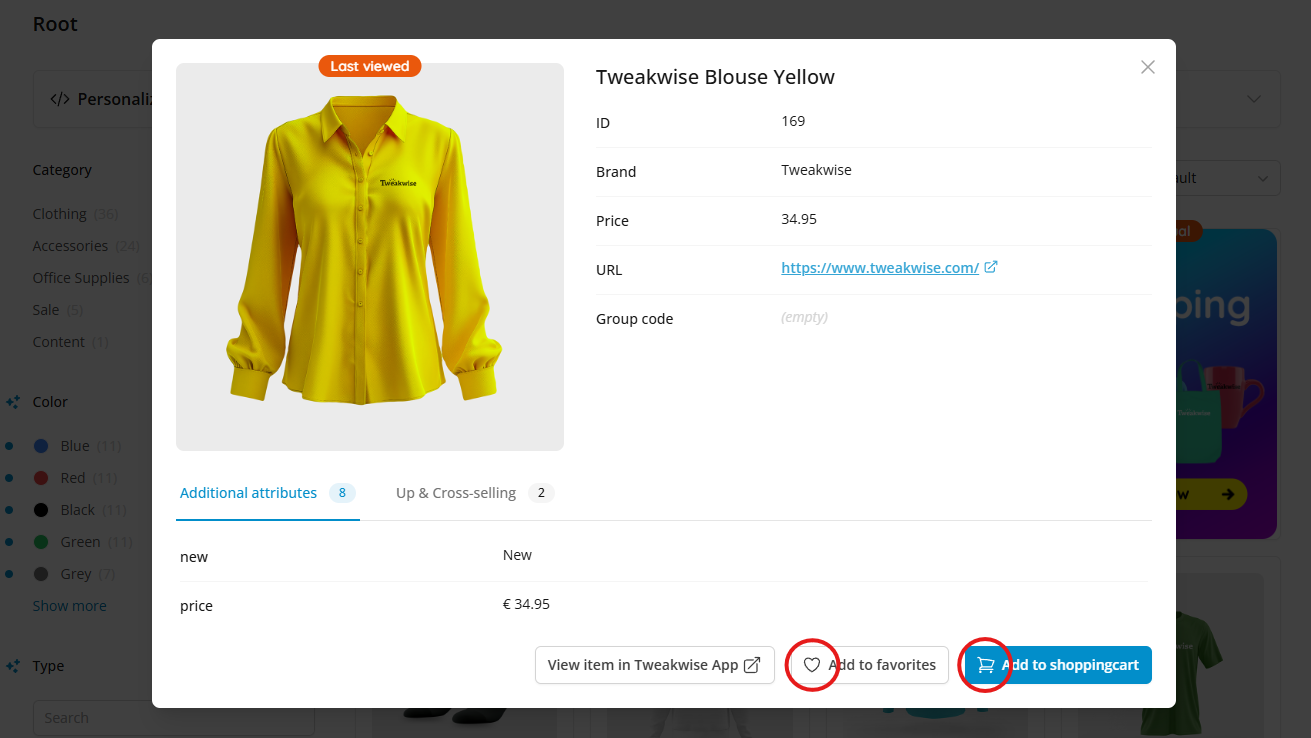Click sparkle icon beside Type heading
This screenshot has height=738, width=1311.
13,666
